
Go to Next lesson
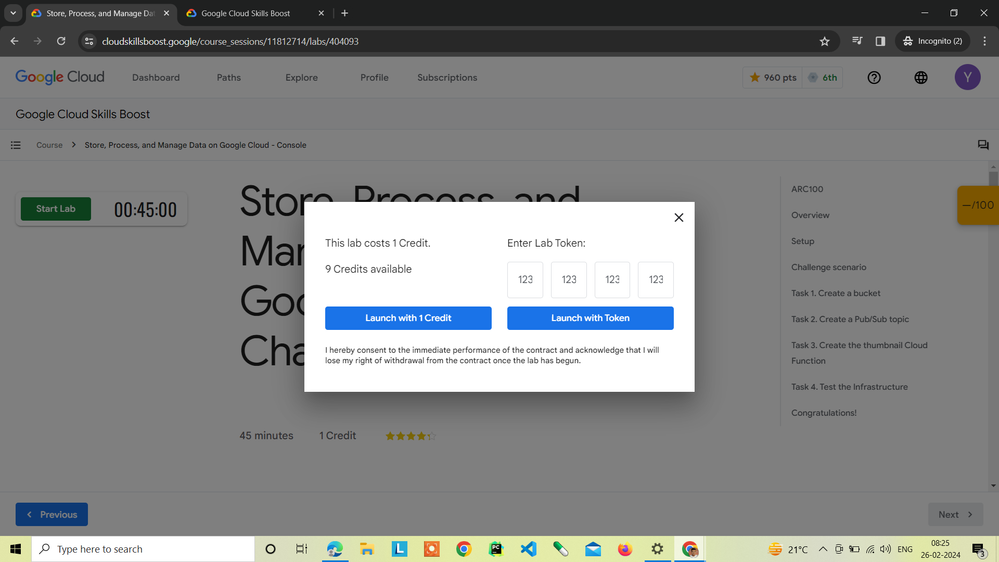pos(955,515)
